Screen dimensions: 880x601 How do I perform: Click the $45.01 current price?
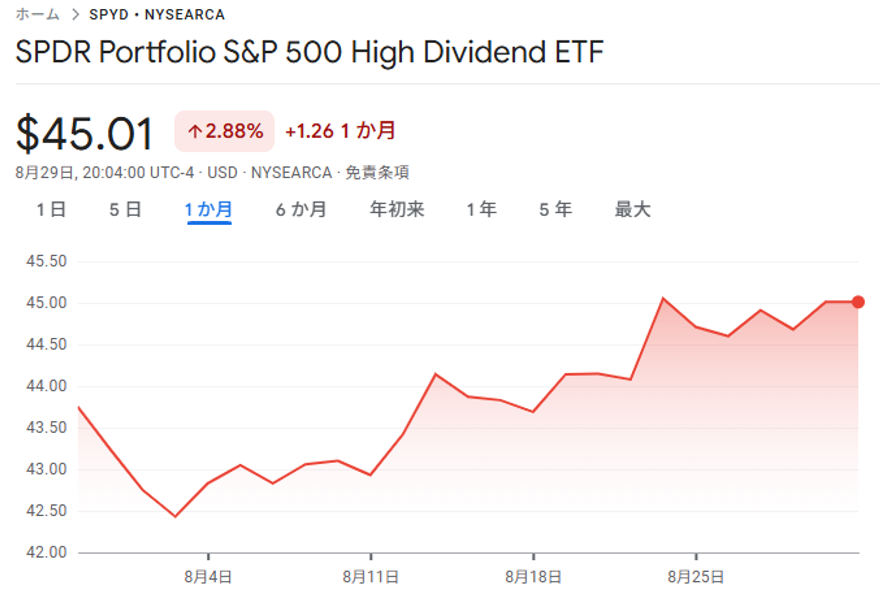(85, 134)
